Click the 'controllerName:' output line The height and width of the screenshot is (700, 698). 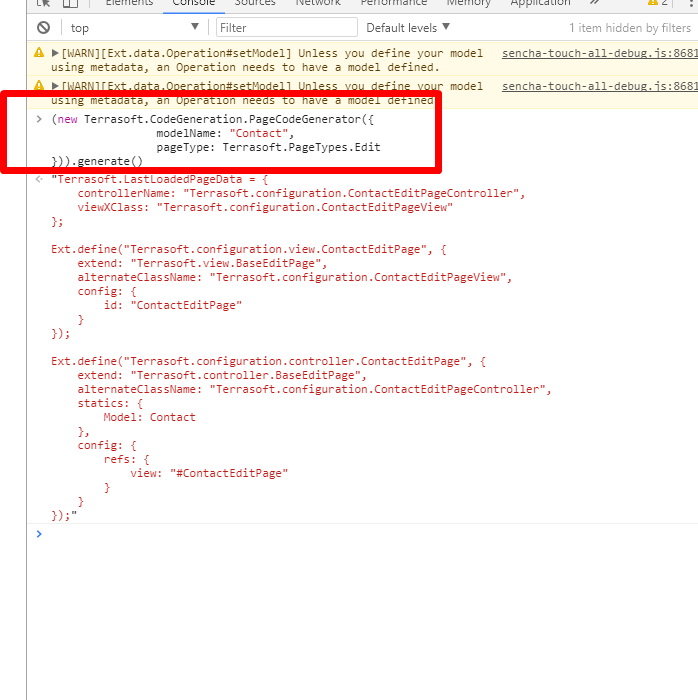click(x=301, y=193)
